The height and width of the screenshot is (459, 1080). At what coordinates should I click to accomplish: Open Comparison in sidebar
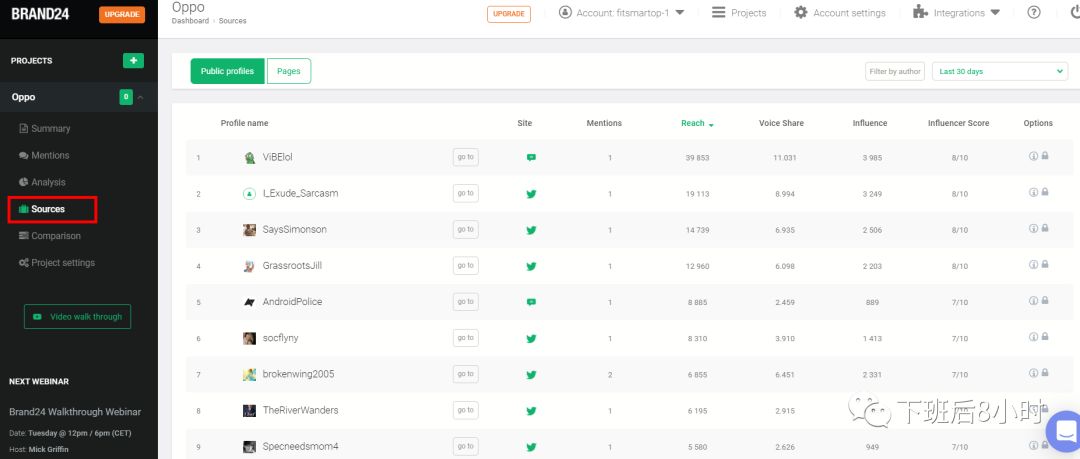coord(50,236)
